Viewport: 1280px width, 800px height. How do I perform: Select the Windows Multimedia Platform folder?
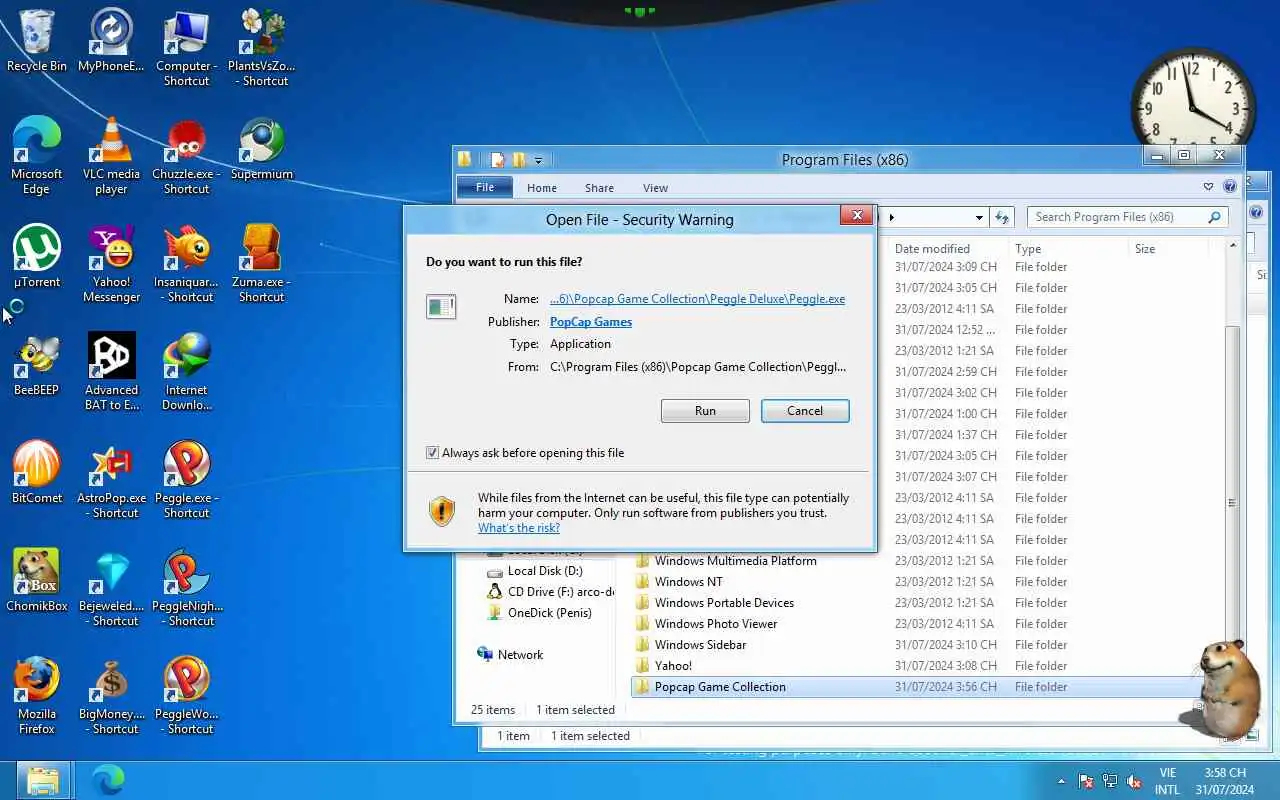click(x=735, y=561)
